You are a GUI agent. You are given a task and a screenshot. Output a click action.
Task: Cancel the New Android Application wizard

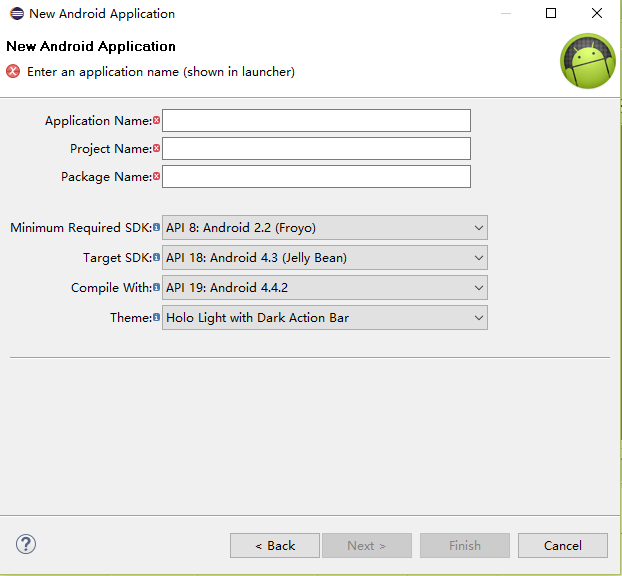(x=563, y=545)
